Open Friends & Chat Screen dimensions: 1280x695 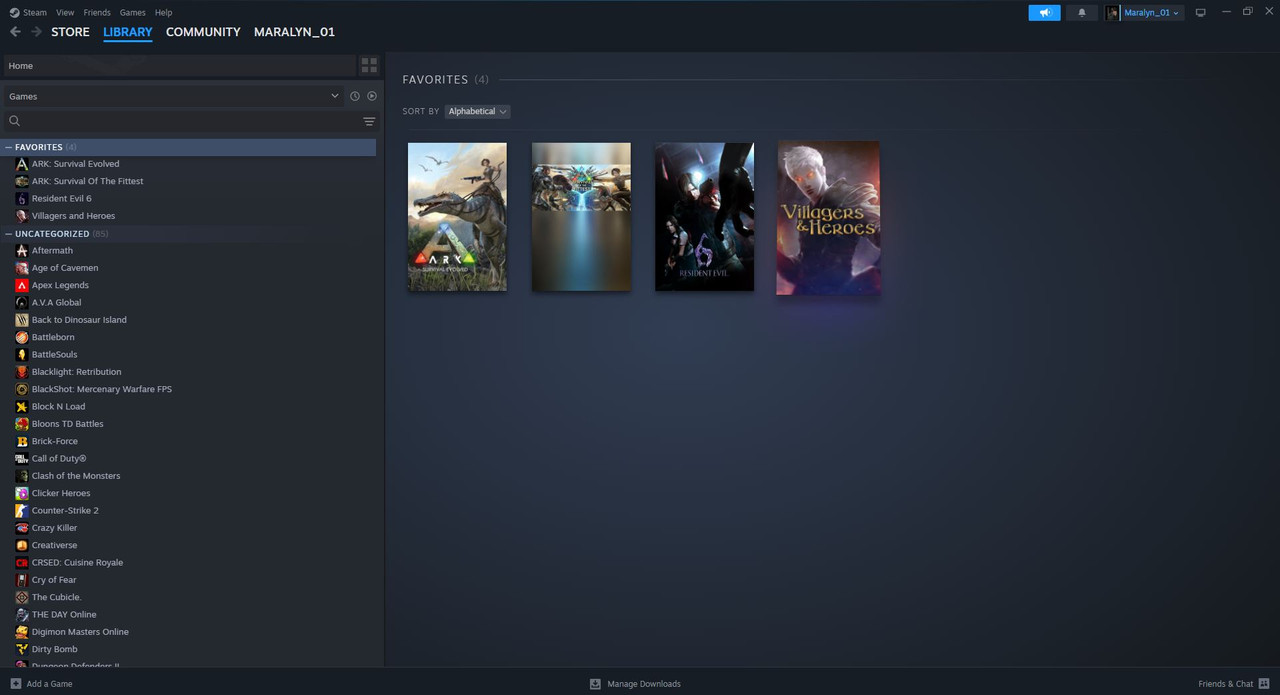[1225, 684]
